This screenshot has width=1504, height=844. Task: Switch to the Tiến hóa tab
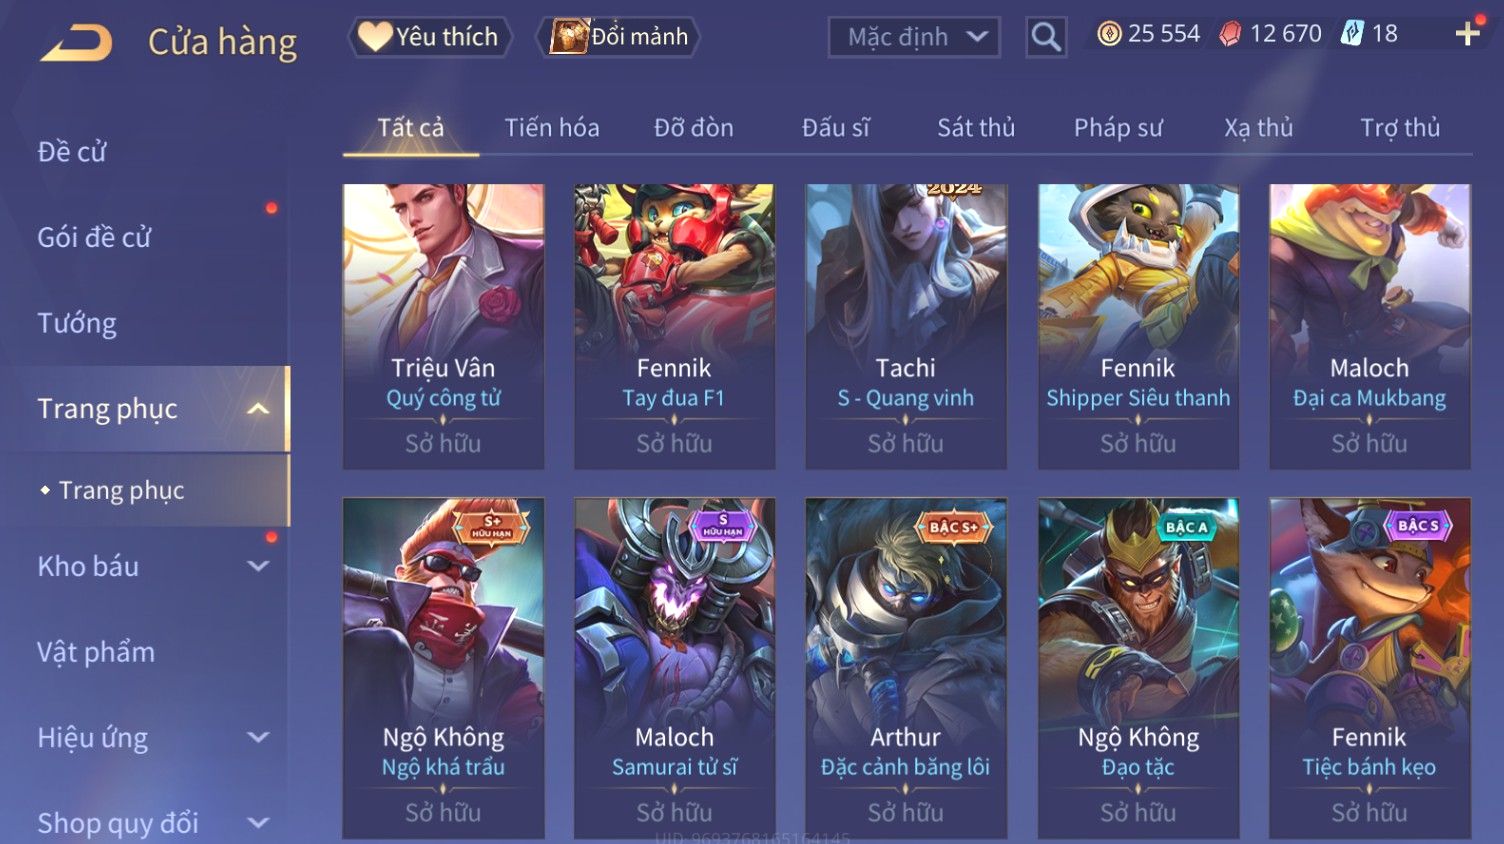click(552, 128)
